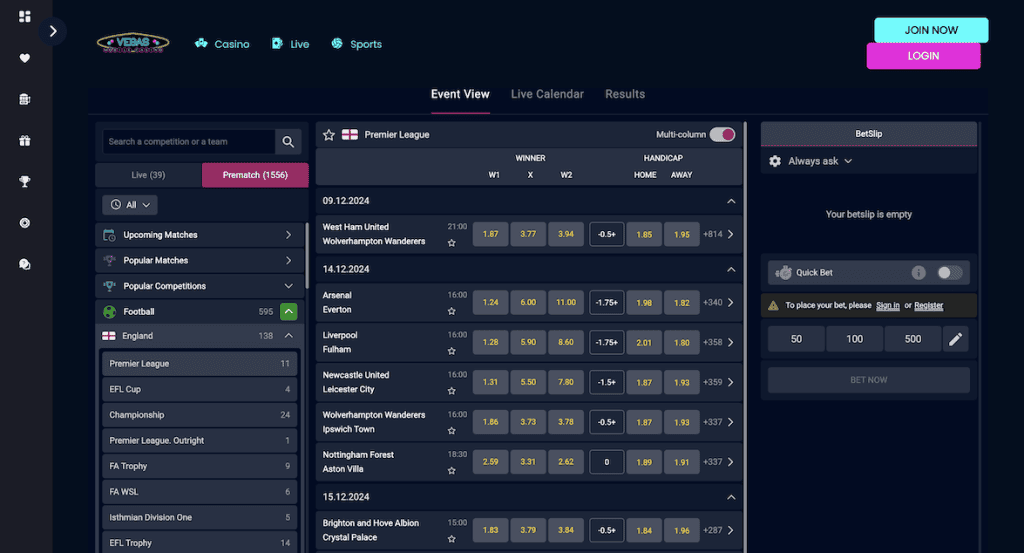Favorite the Arsenal vs Everton match star
The width and height of the screenshot is (1024, 553).
[451, 311]
